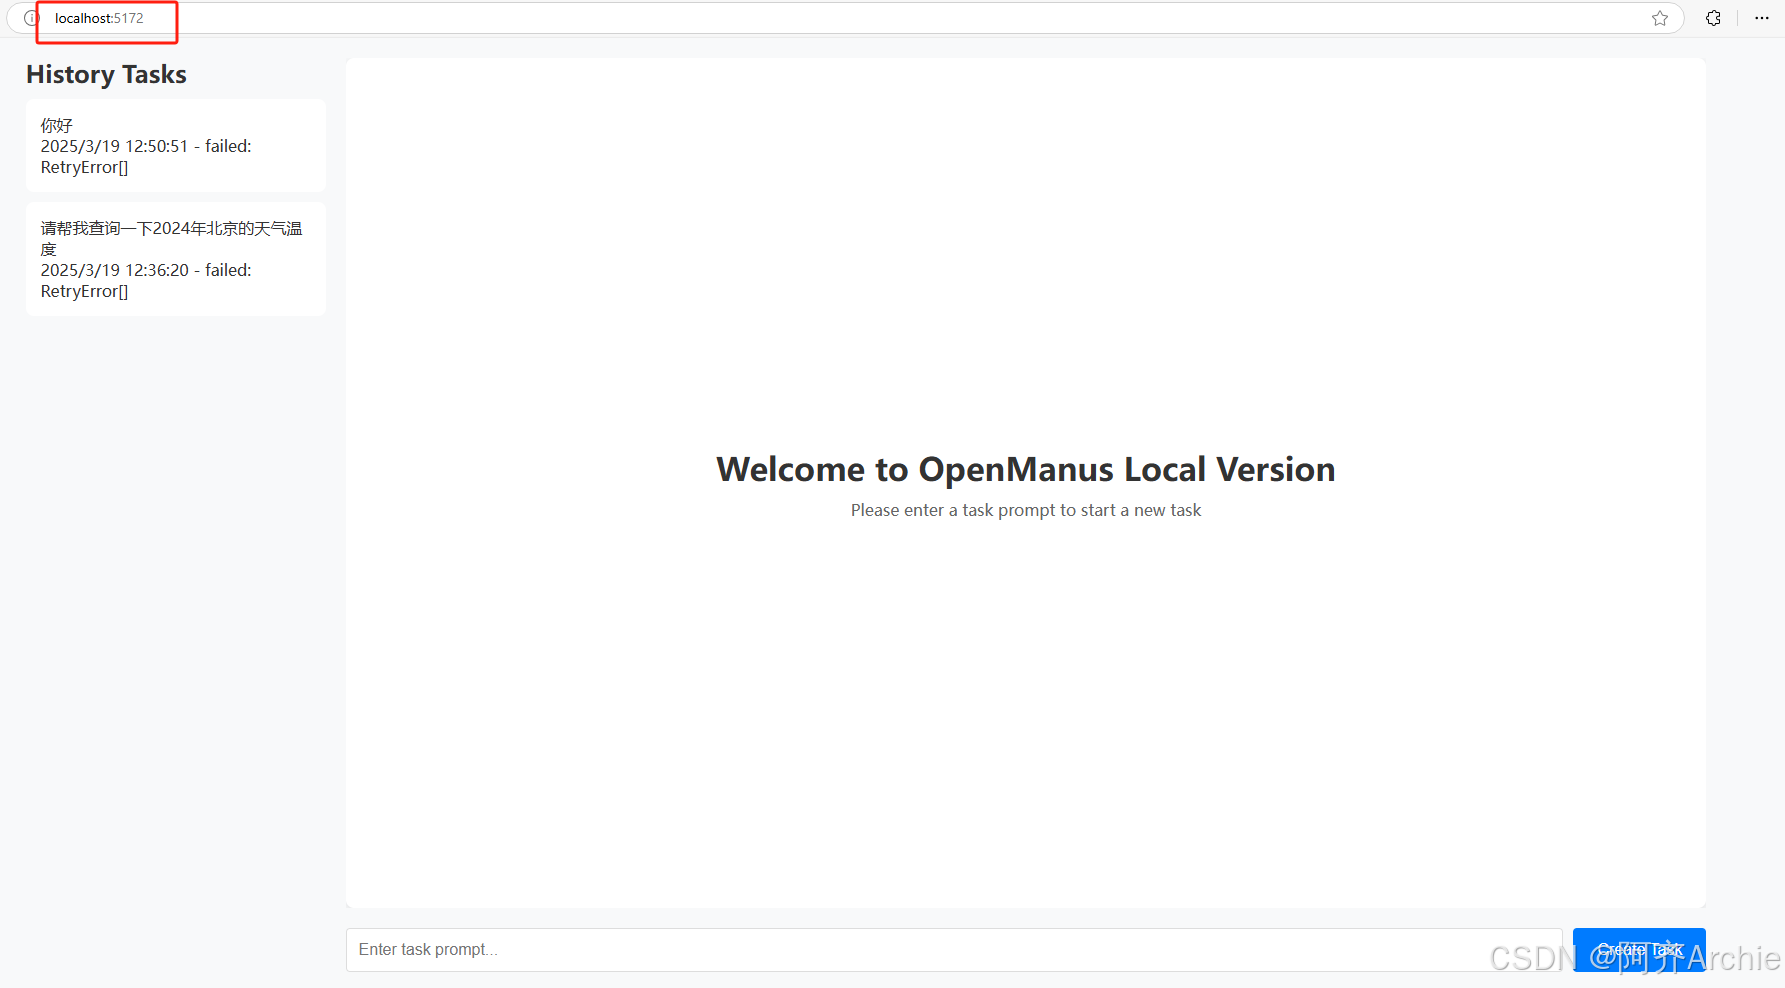Click the blue Create Task button
1785x988 pixels.
tap(1639, 950)
